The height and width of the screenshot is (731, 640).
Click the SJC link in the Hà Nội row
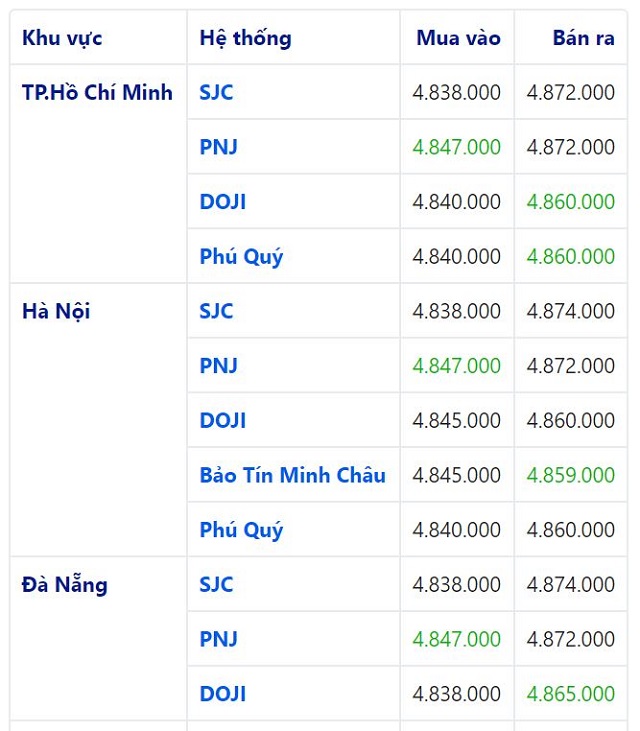pos(216,311)
